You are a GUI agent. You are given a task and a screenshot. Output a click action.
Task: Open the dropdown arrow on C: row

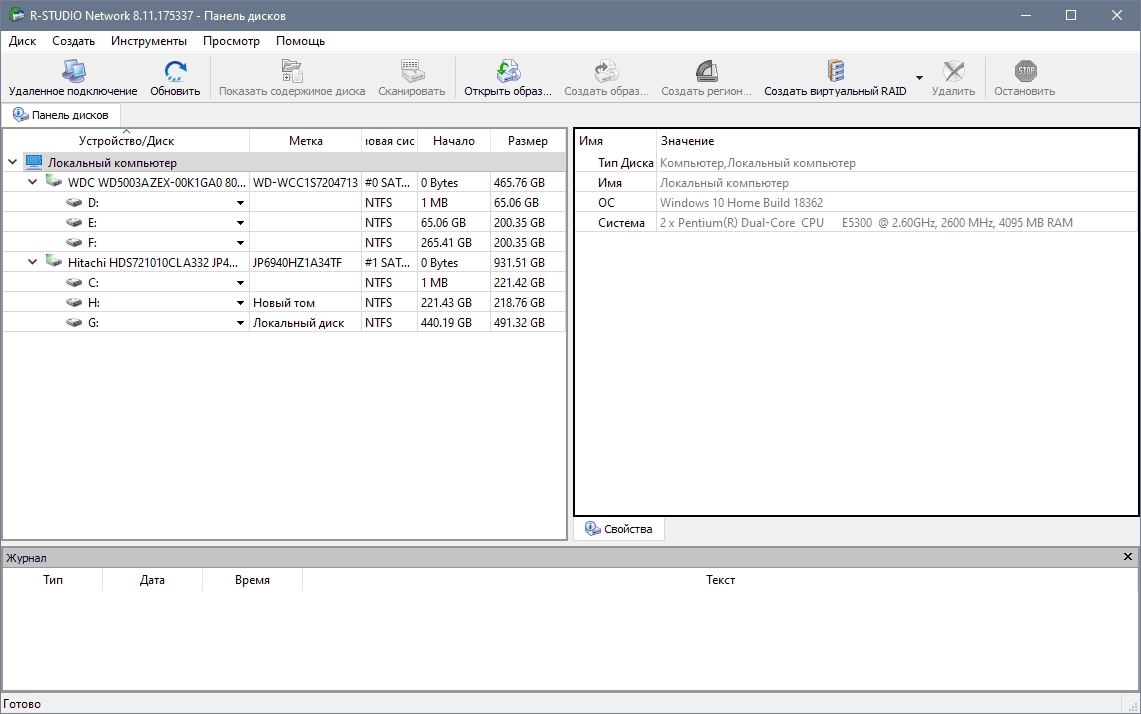(x=240, y=283)
